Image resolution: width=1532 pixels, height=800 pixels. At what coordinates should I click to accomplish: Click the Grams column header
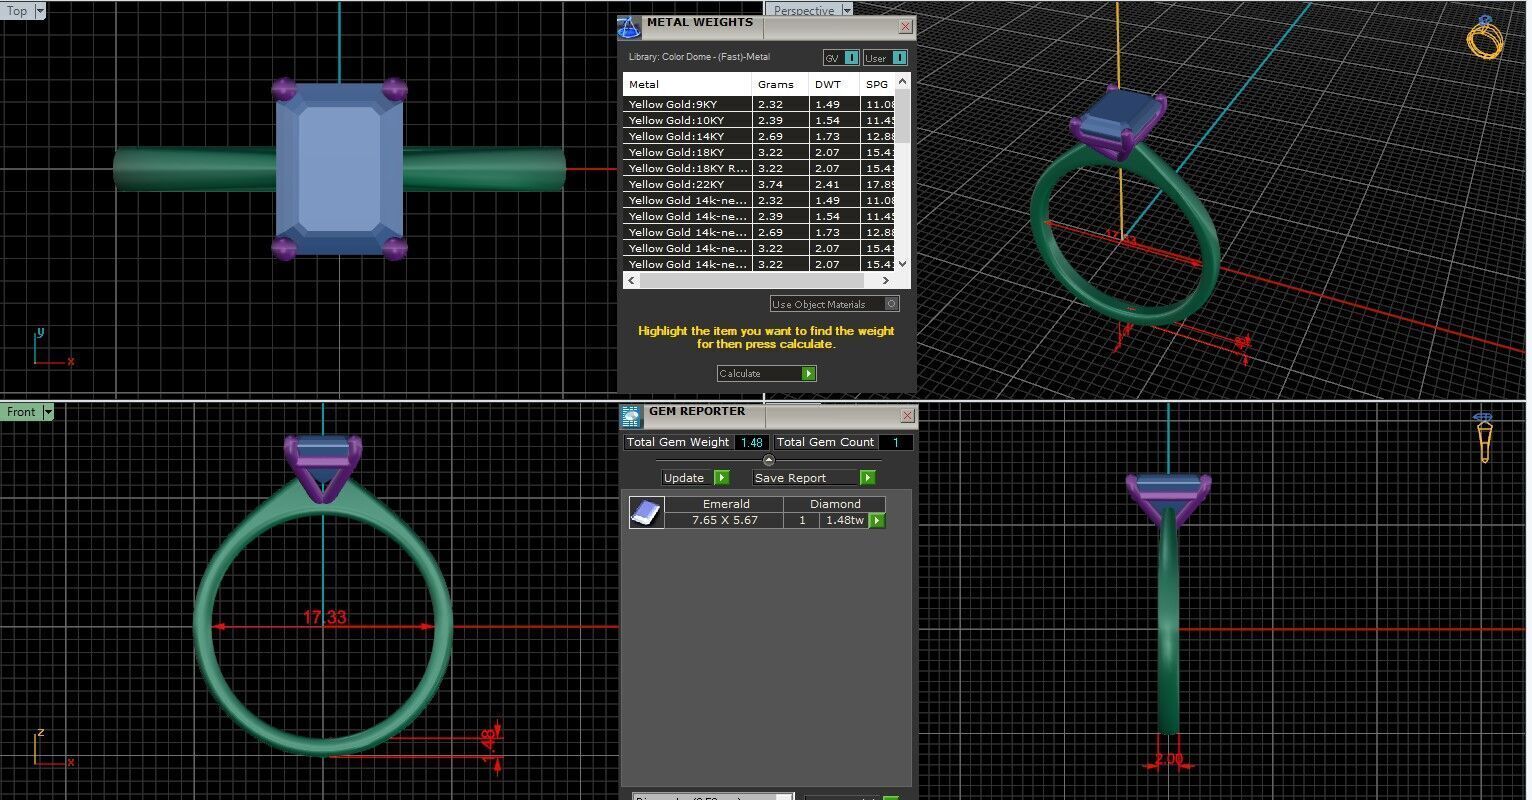coord(781,85)
